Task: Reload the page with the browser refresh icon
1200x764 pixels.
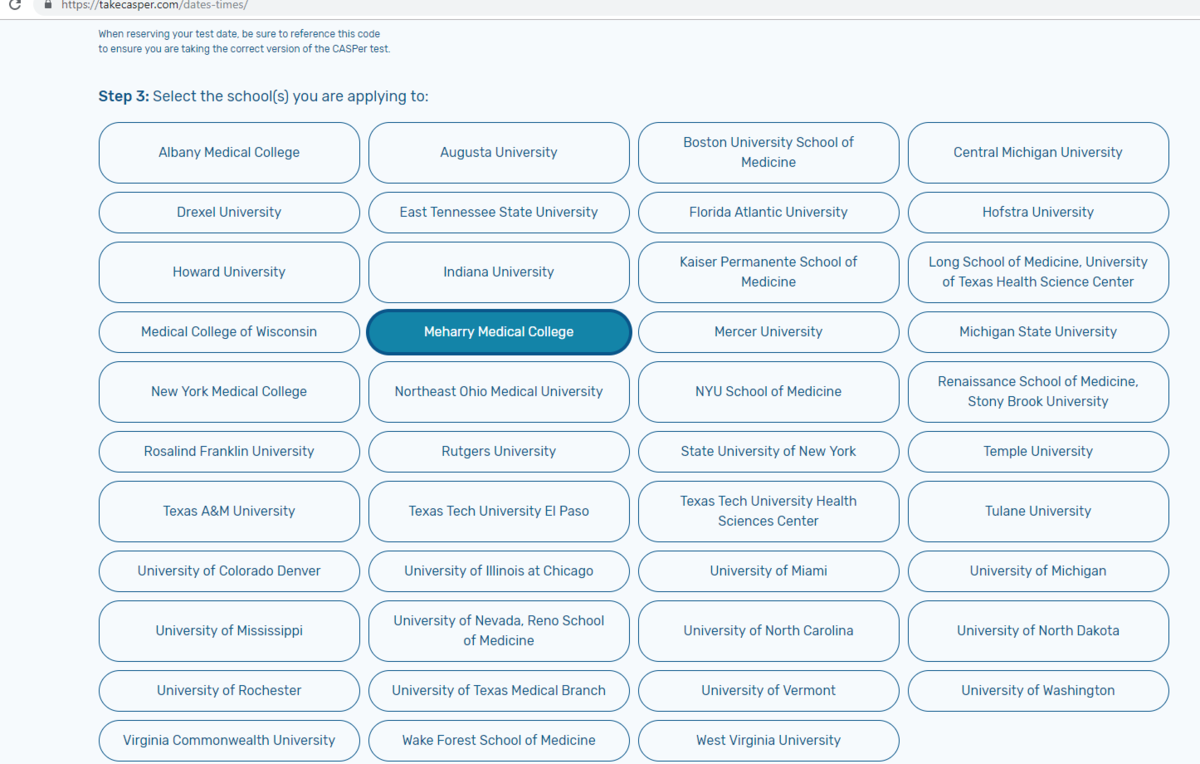Action: point(14,5)
